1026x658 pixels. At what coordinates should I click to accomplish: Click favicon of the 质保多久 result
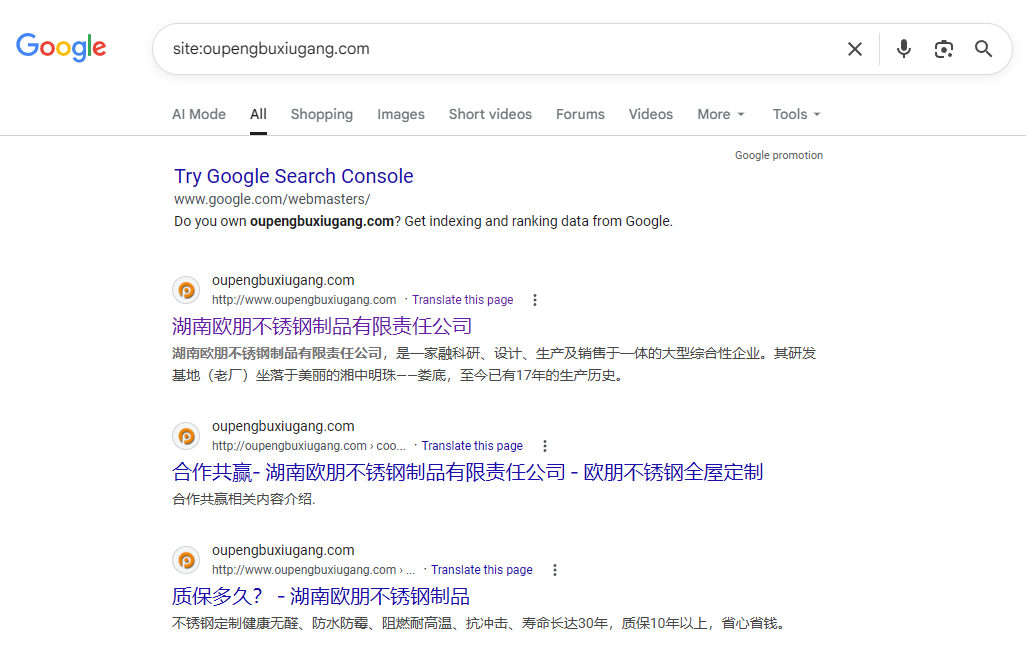186,560
